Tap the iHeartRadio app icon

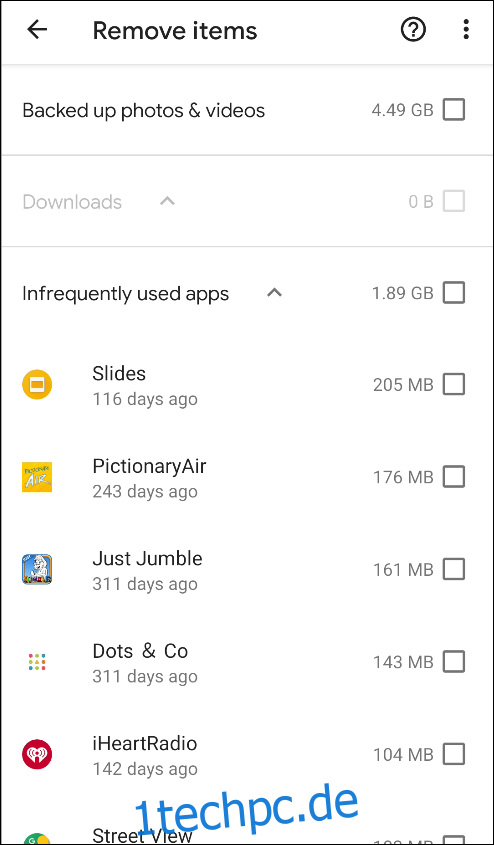point(37,753)
